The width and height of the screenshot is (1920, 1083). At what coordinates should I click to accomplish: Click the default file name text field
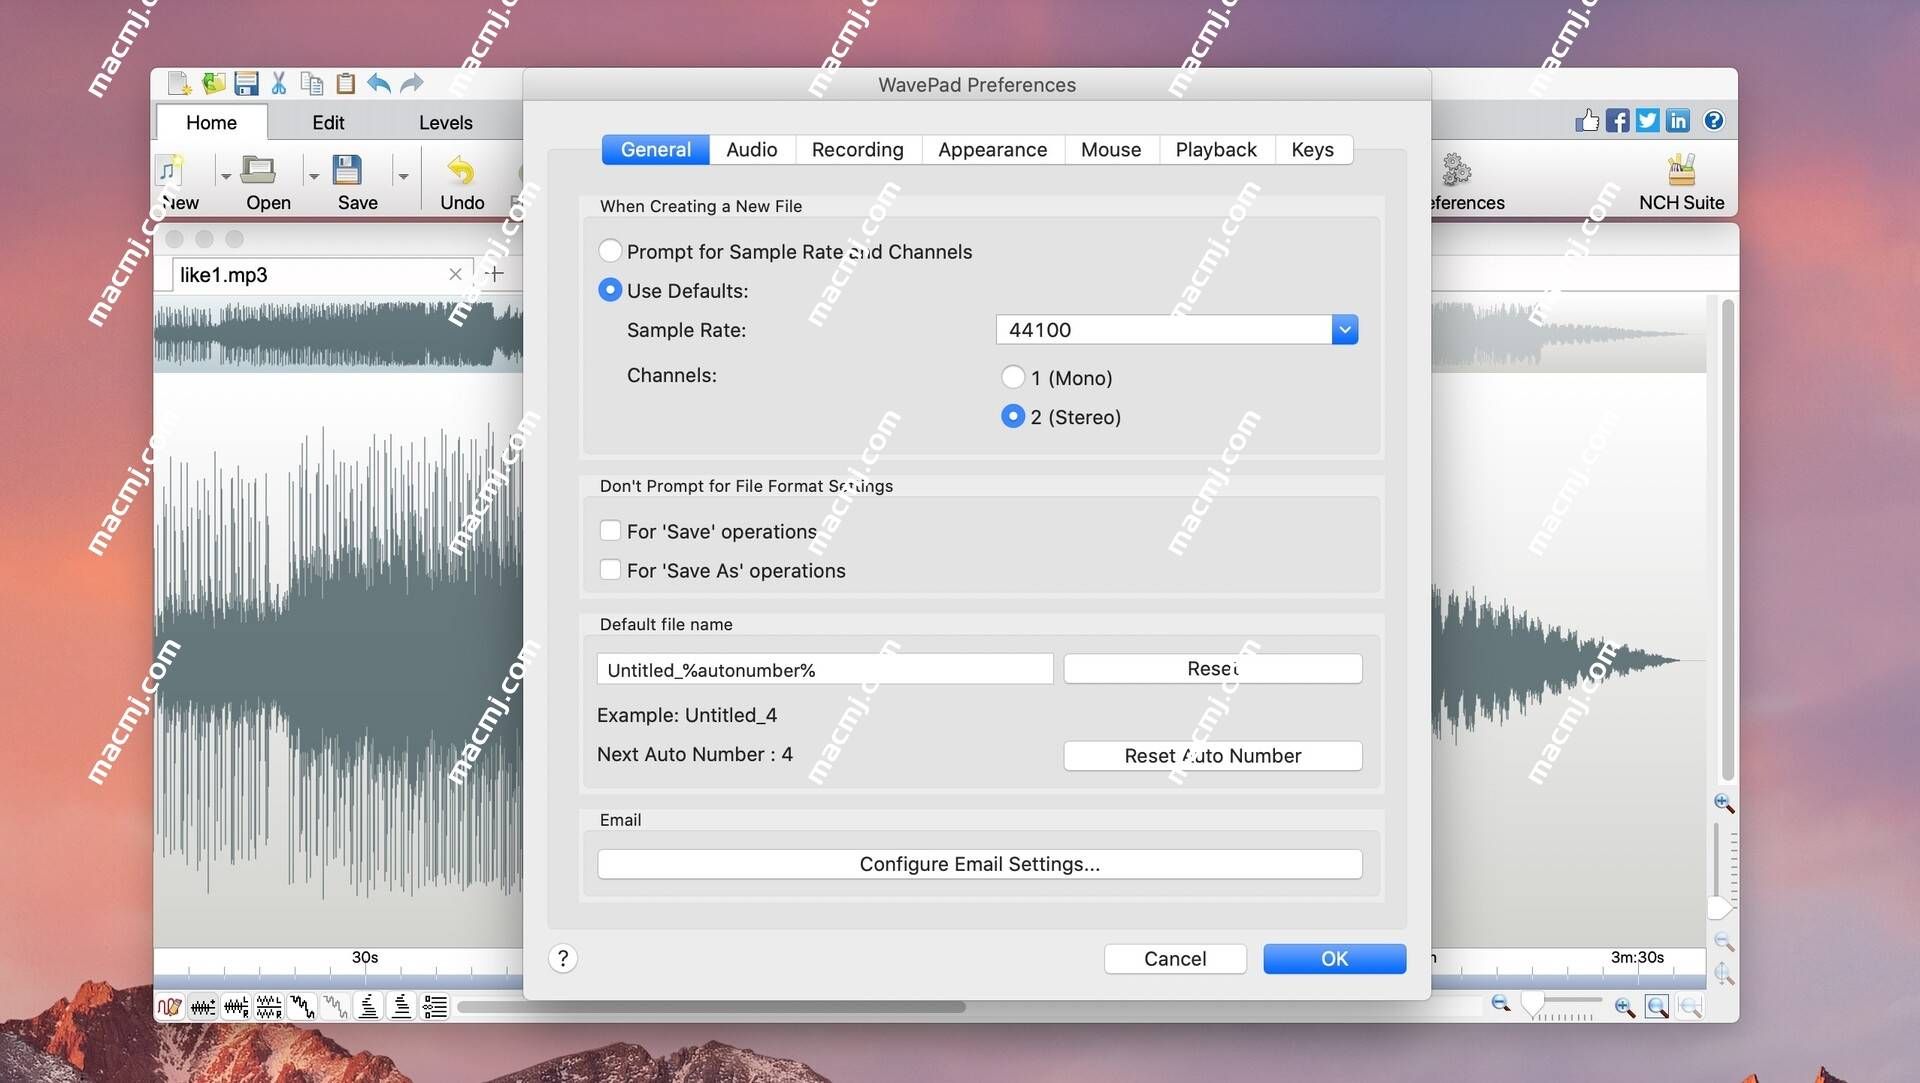[x=825, y=669]
